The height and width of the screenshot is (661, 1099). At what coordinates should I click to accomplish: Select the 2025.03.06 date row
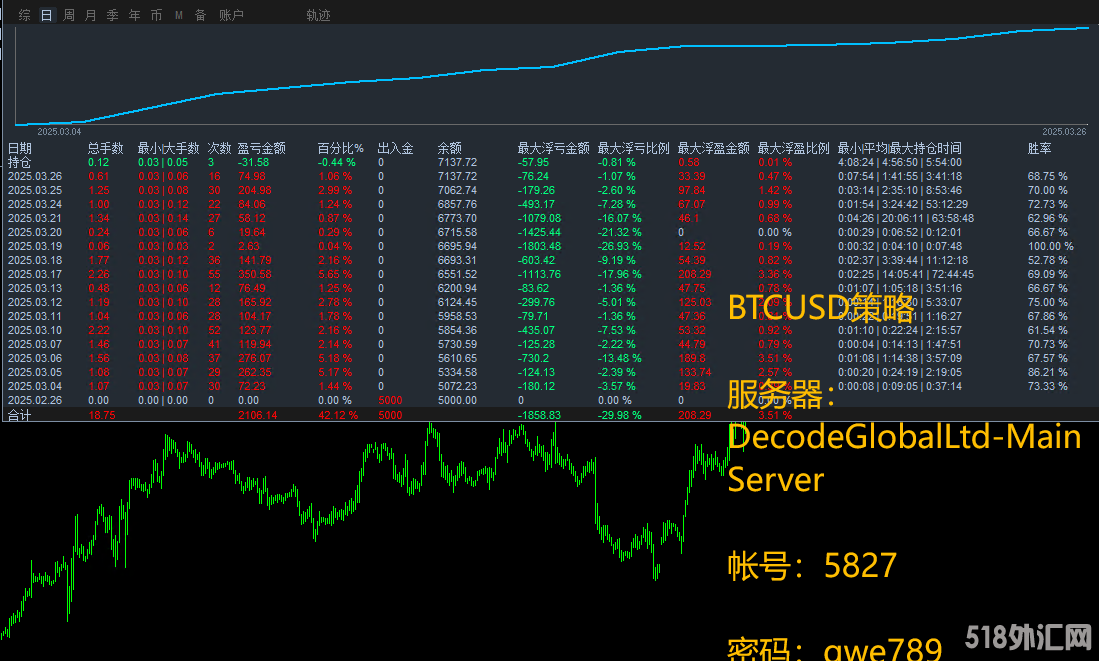35,358
